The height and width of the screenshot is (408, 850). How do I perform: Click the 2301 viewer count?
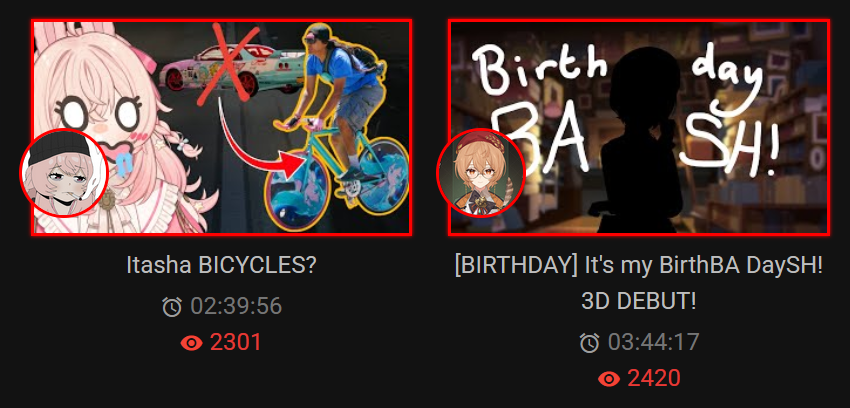235,342
